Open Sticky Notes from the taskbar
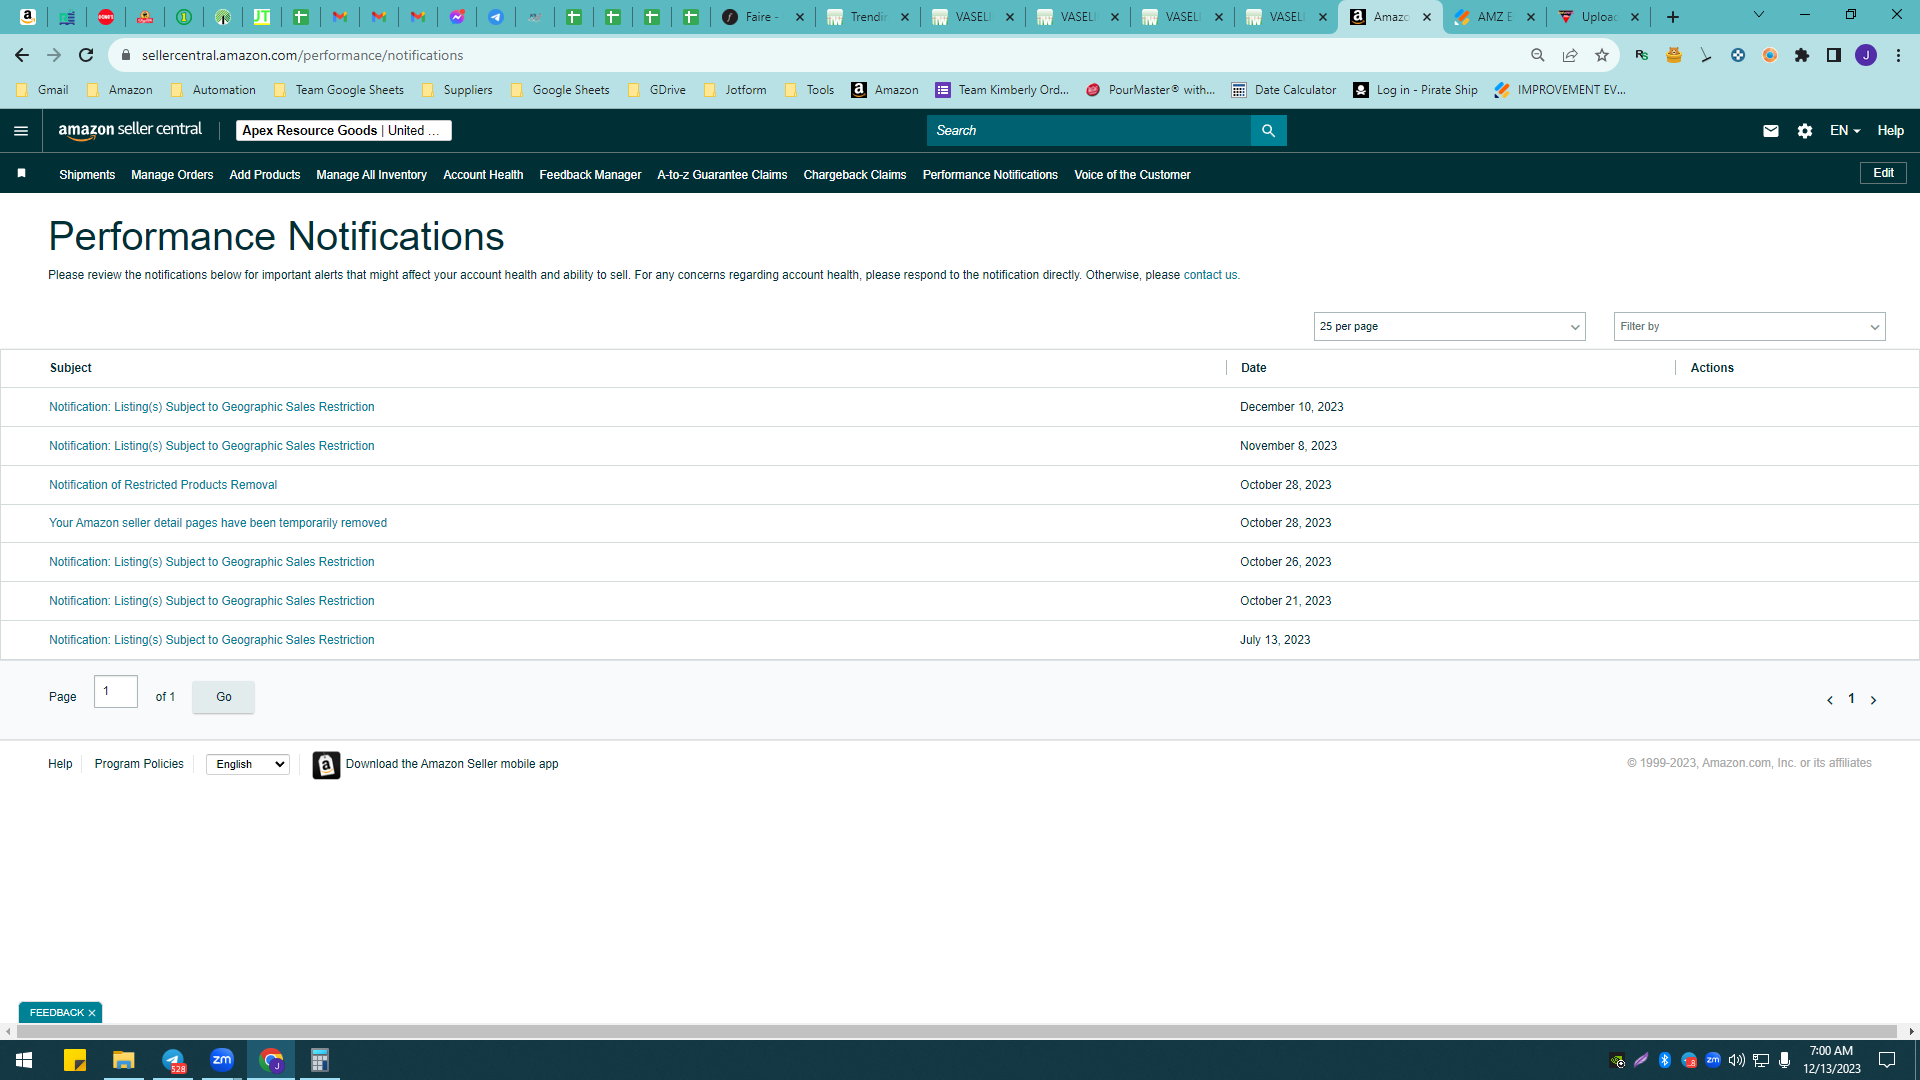Viewport: 1920px width, 1080px height. [x=75, y=1060]
